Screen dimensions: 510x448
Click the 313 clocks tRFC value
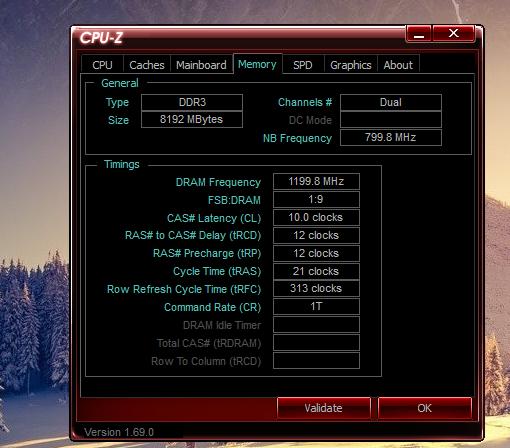click(316, 288)
